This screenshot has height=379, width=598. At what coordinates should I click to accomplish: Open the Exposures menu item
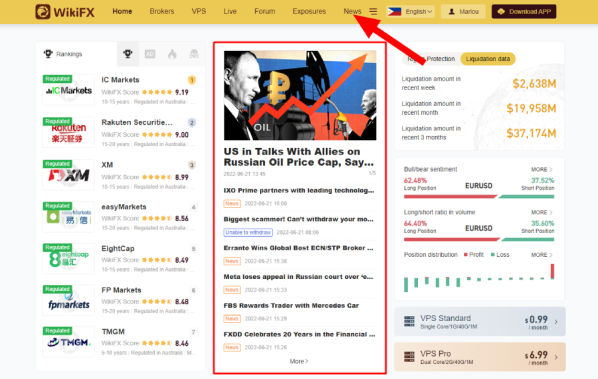(x=309, y=11)
